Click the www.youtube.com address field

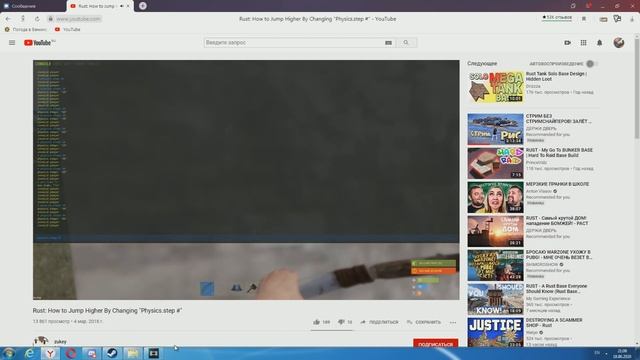point(78,19)
